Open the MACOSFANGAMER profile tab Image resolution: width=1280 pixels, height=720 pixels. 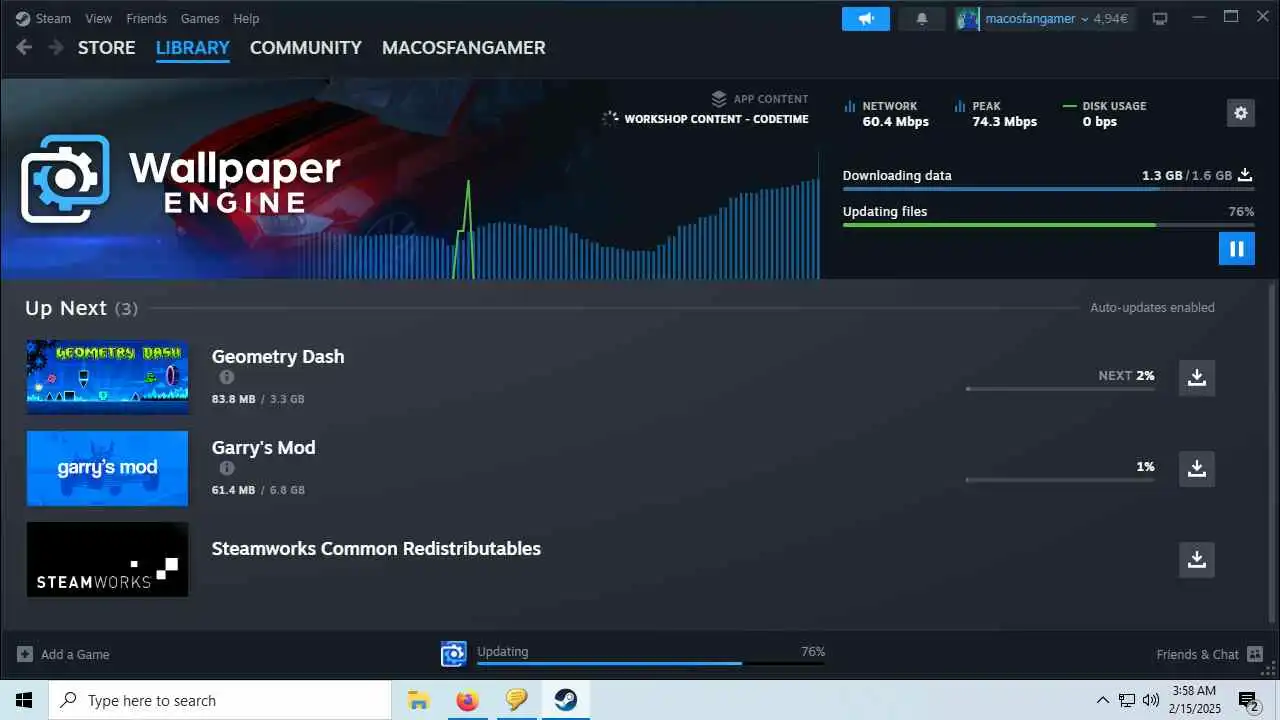point(464,47)
